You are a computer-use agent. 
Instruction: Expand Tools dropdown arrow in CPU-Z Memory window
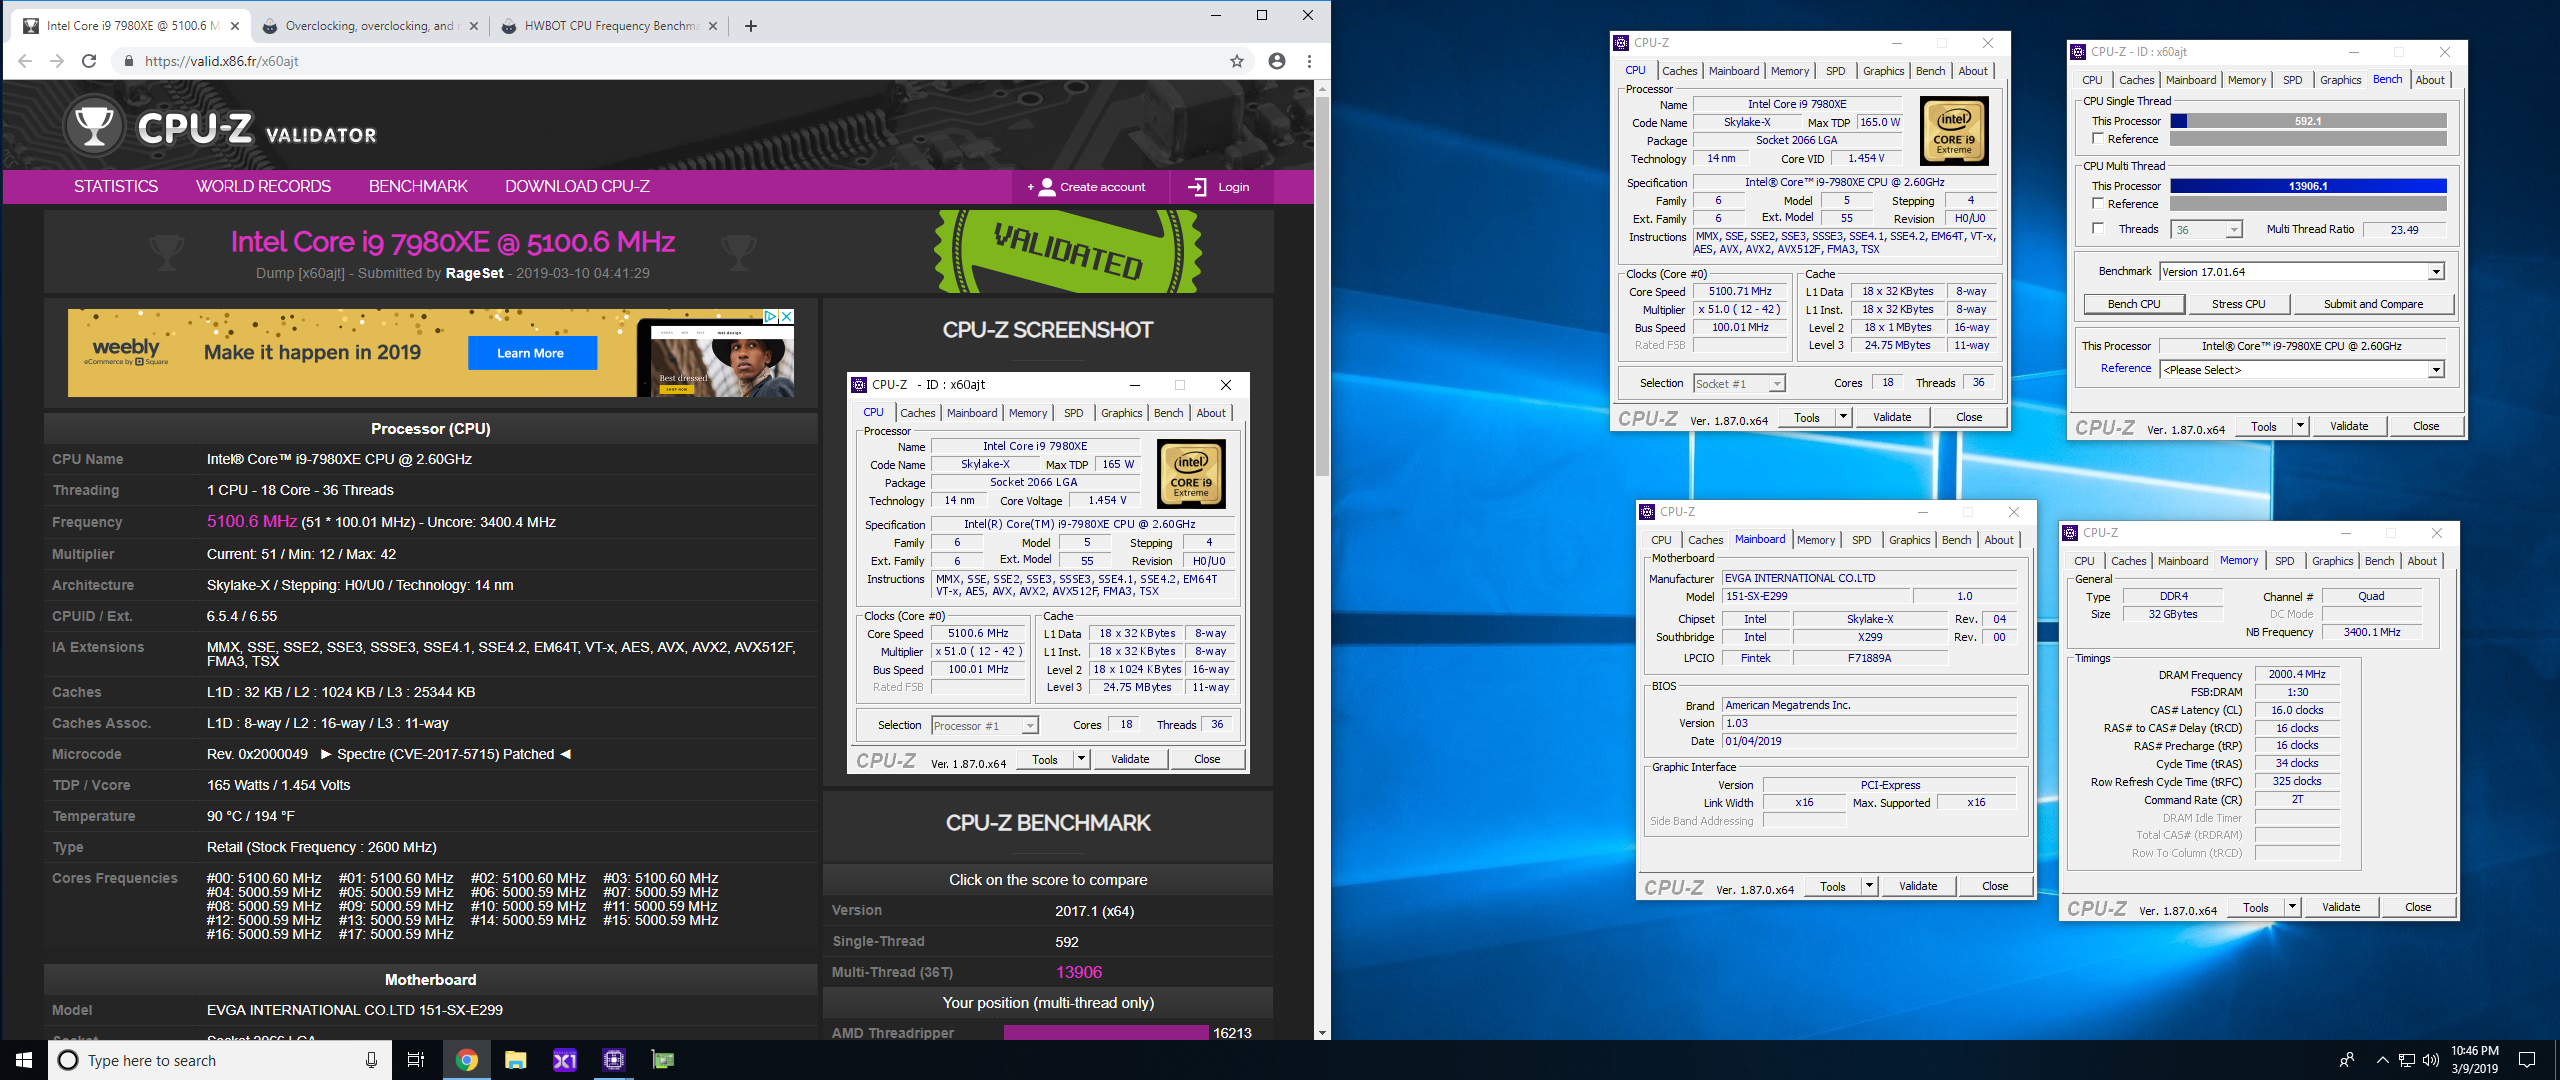tap(2292, 907)
